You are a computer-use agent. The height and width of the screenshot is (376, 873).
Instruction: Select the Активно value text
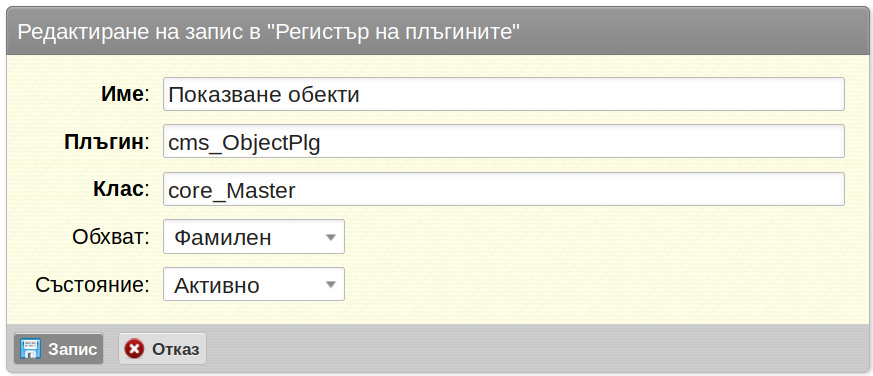(x=217, y=286)
